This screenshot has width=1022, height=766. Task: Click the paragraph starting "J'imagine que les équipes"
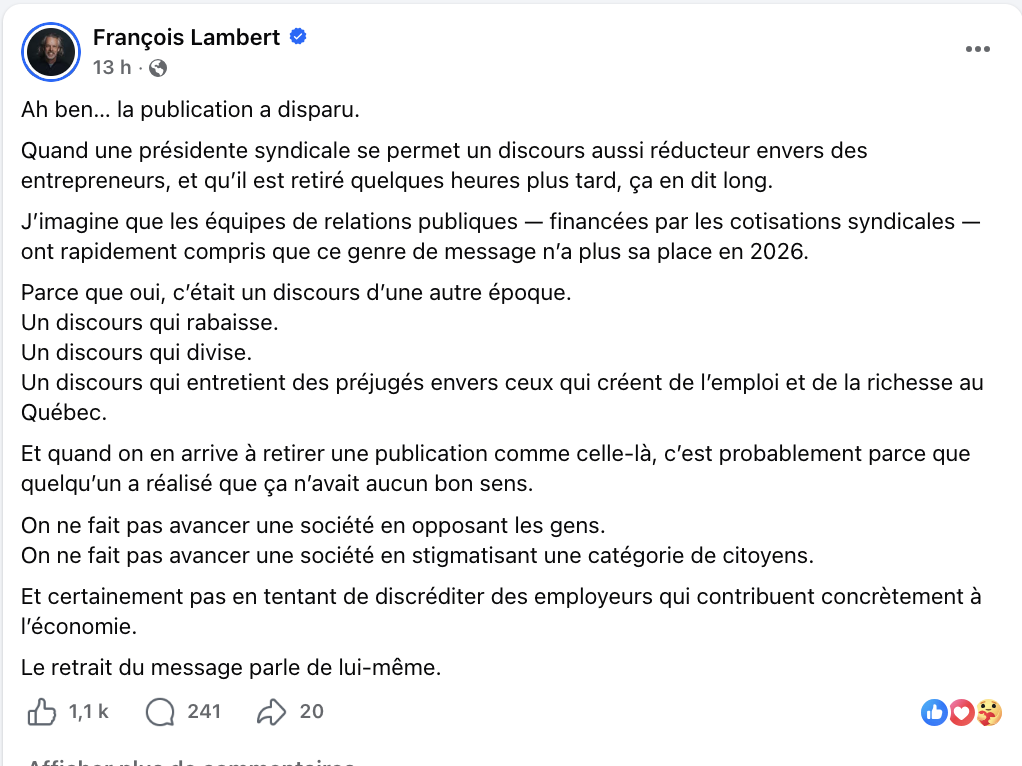pos(500,236)
